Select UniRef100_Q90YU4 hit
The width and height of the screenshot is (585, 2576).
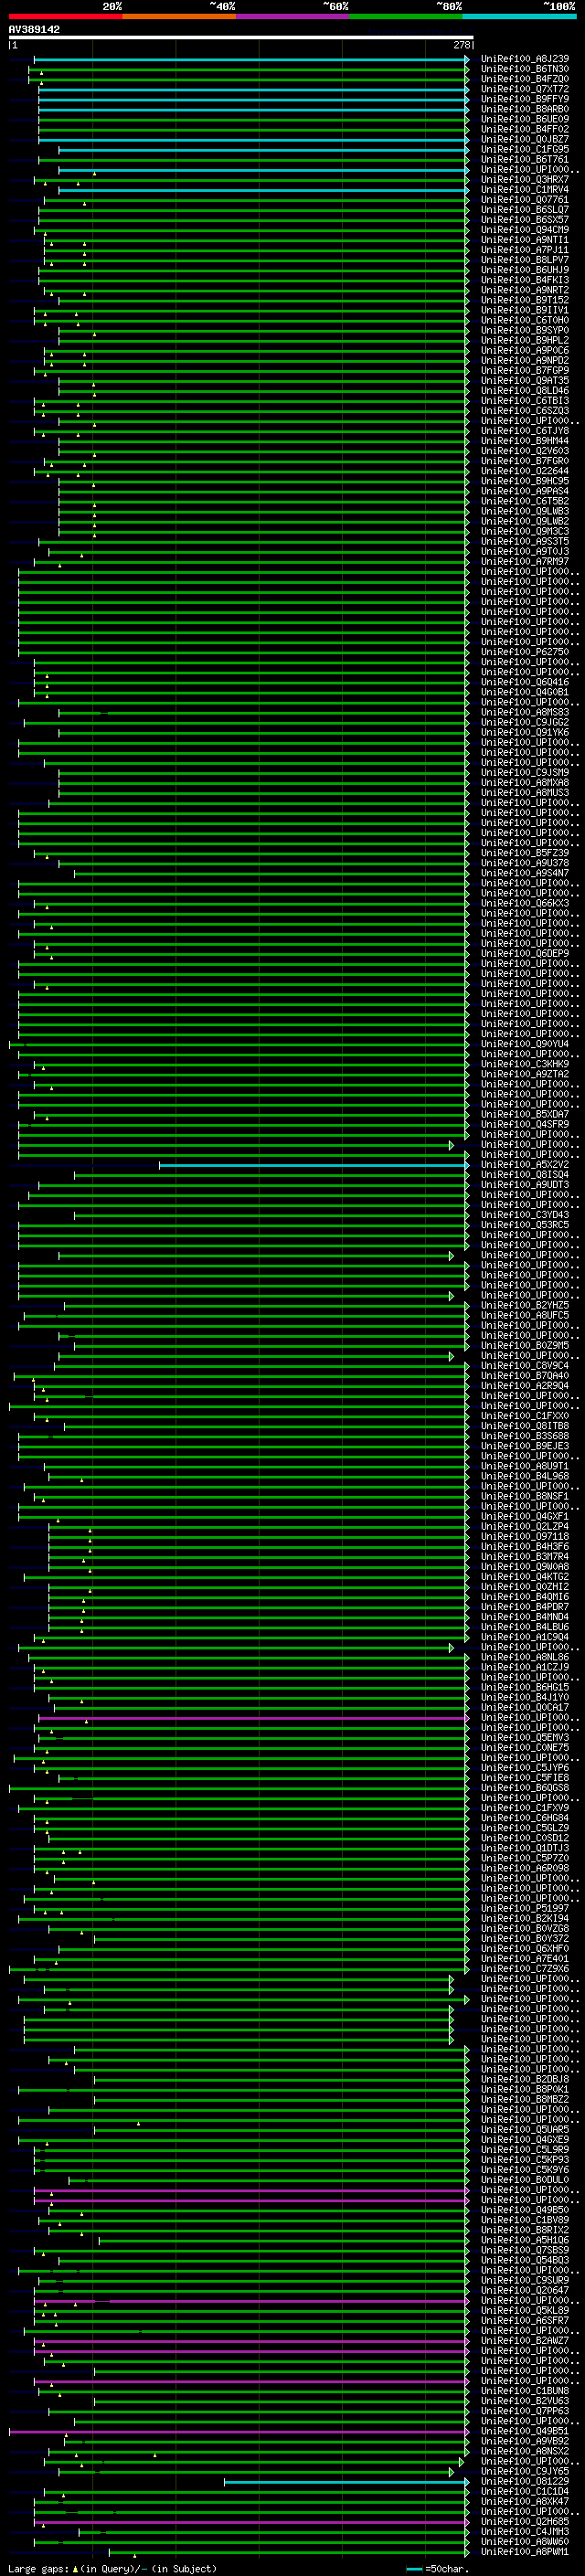pos(525,1044)
